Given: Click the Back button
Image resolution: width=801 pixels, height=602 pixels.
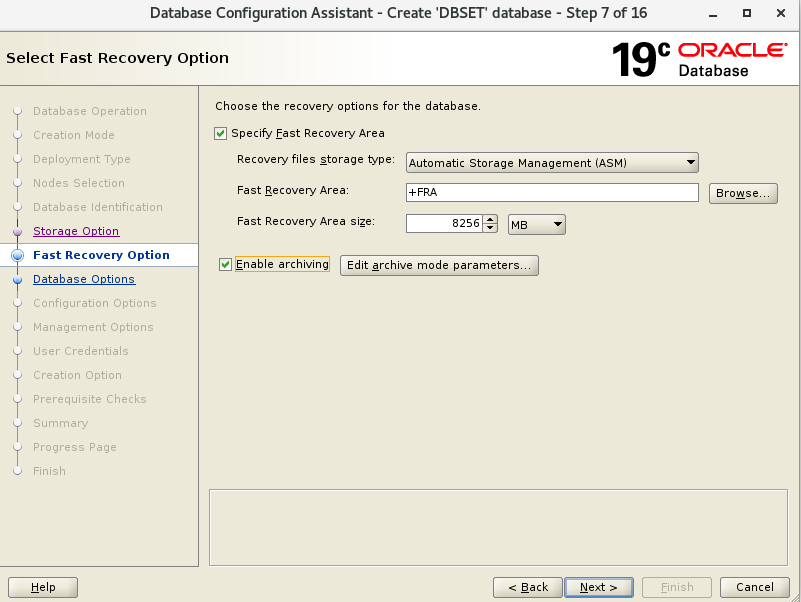Looking at the screenshot, I should click(528, 587).
